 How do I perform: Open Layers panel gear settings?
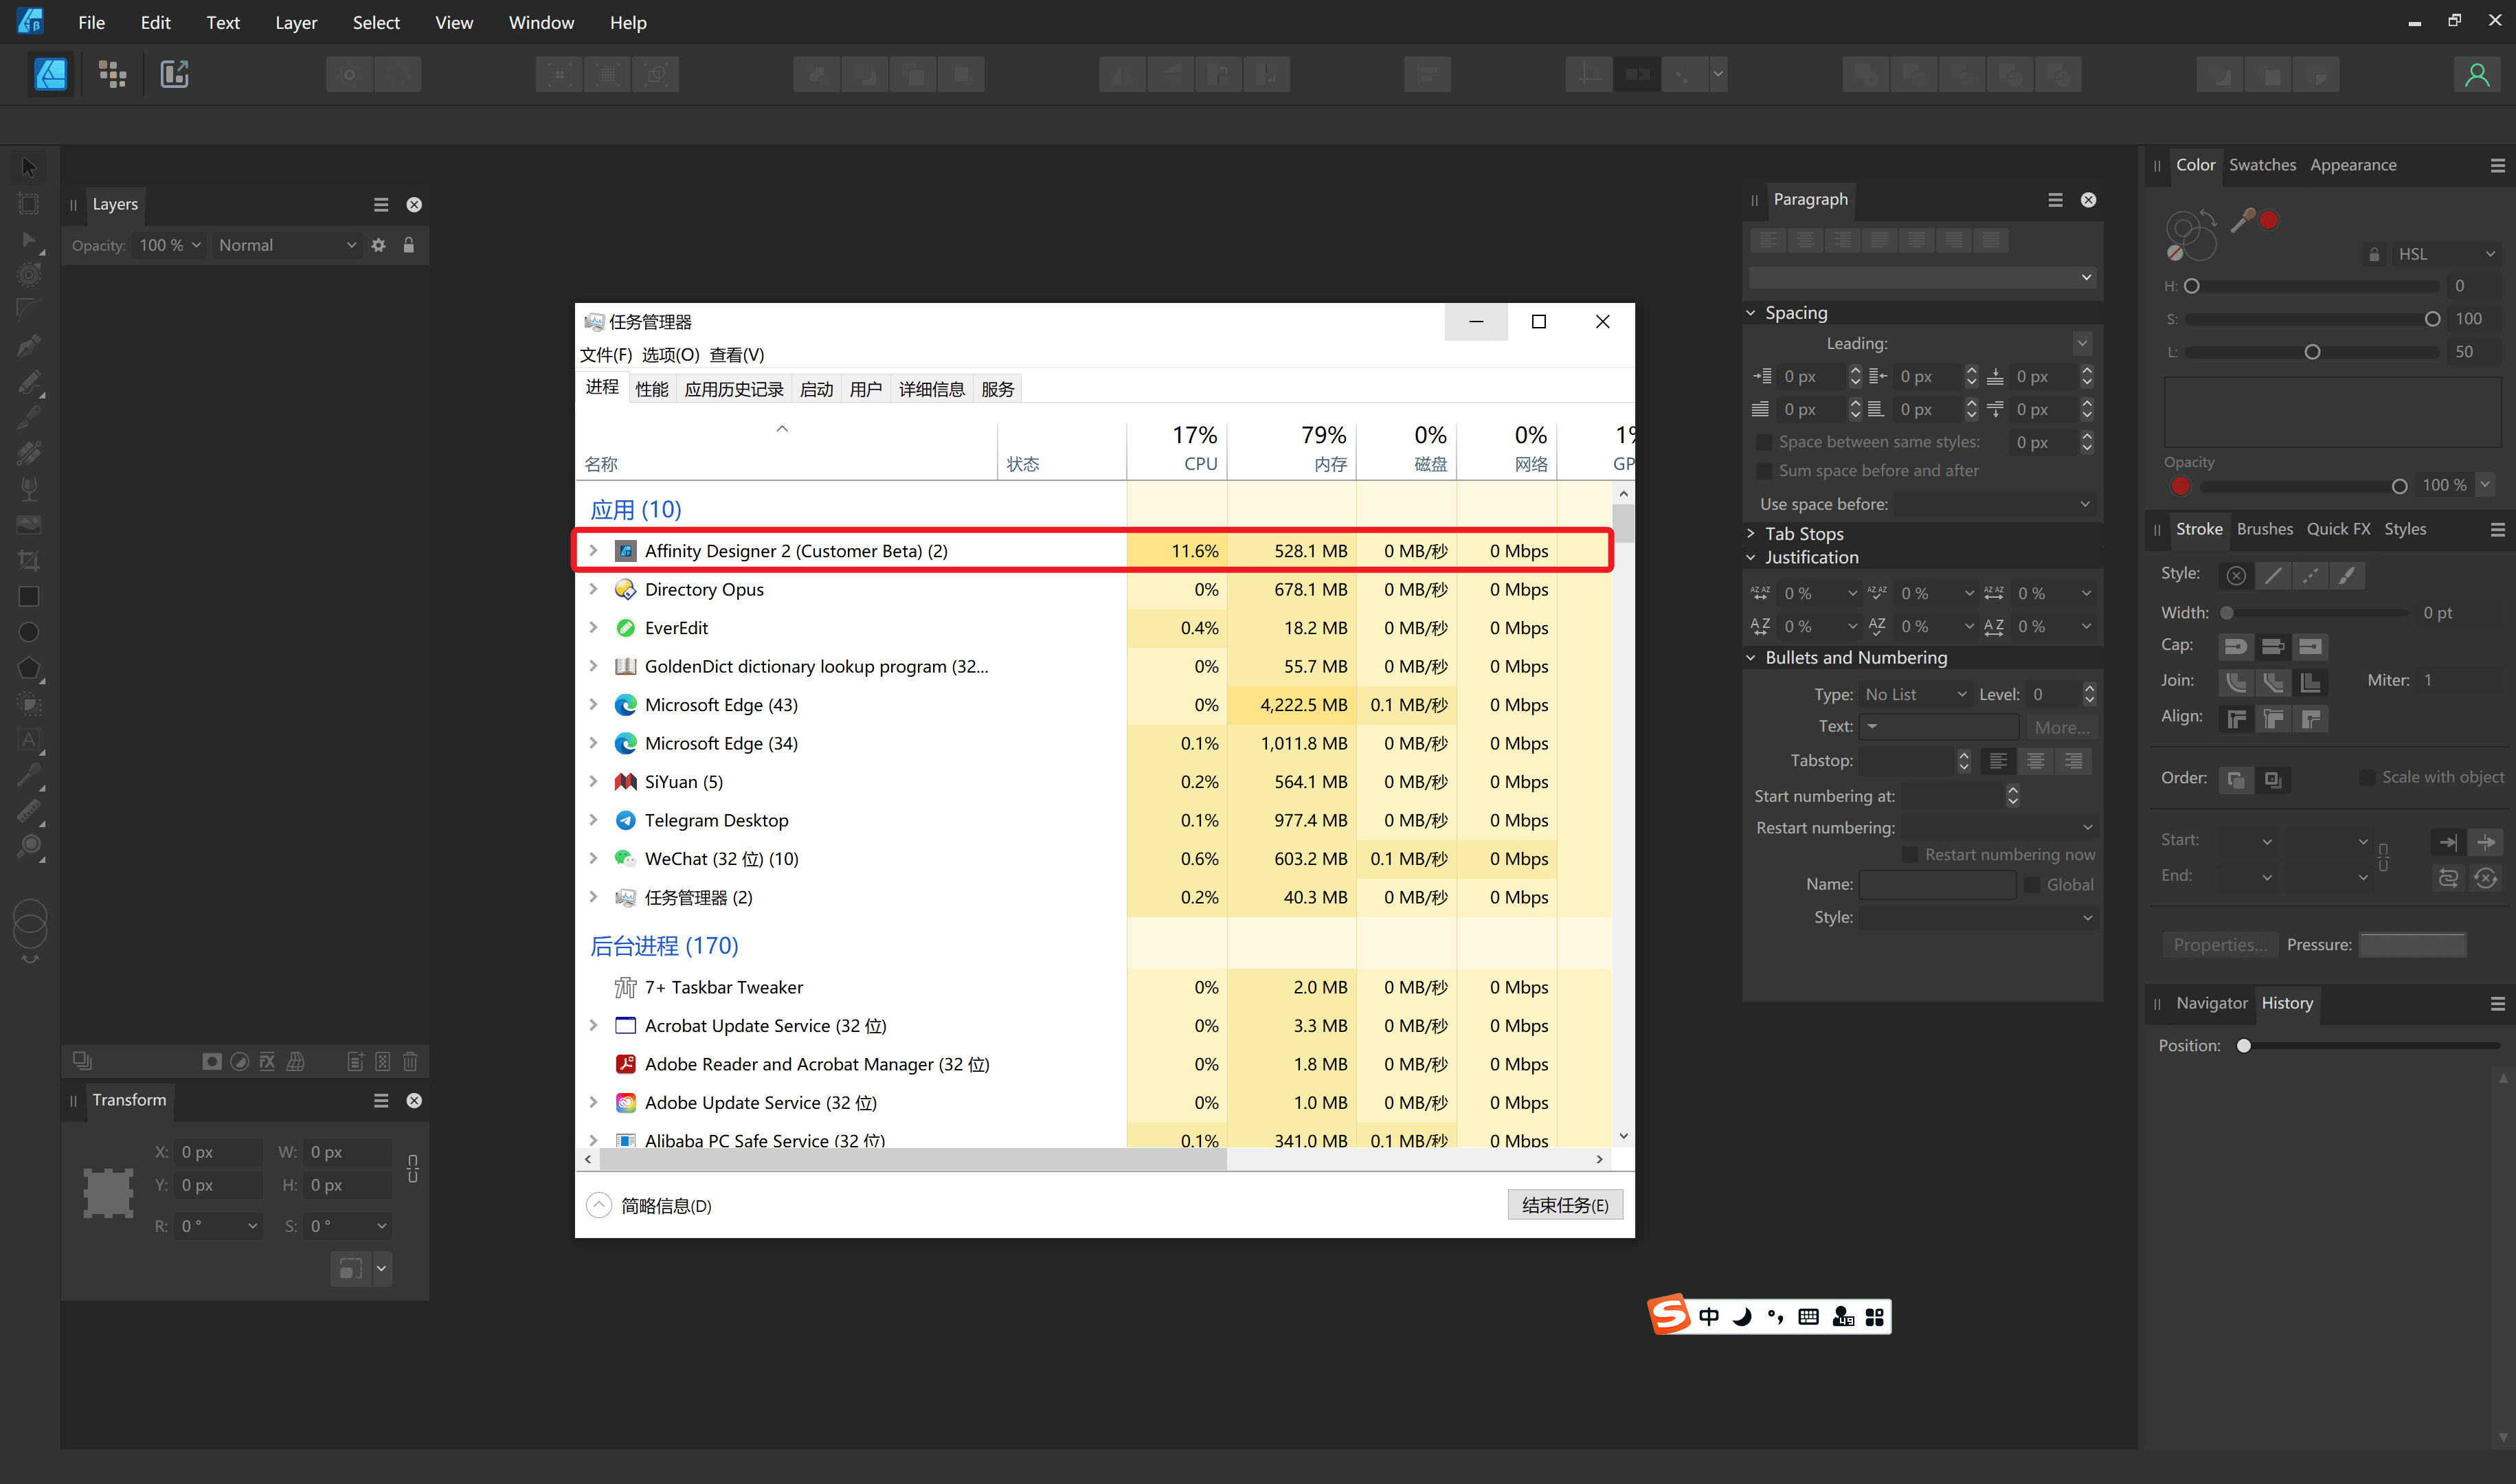378,245
